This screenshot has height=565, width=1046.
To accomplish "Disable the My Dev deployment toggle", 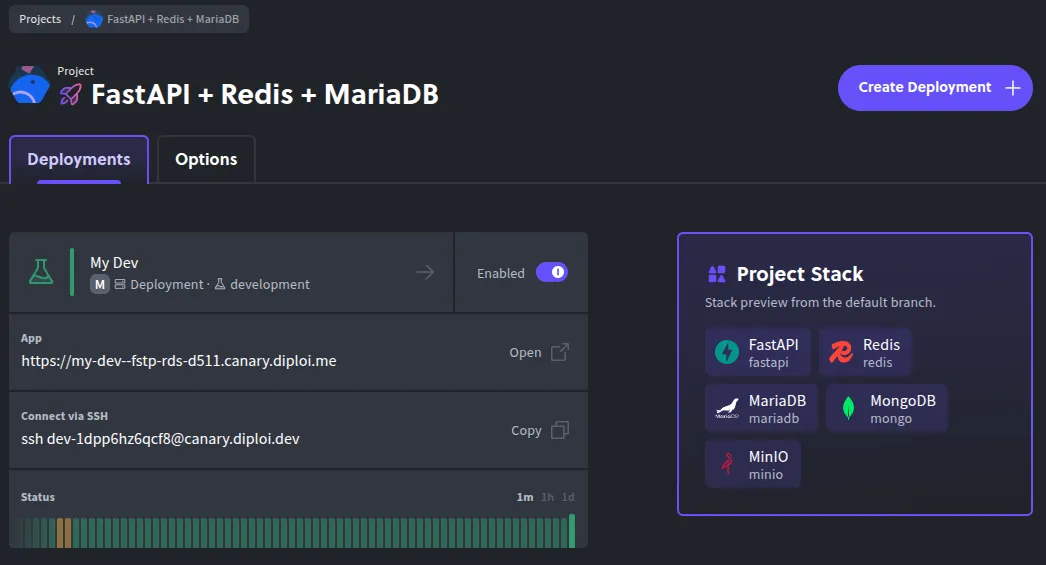I will click(x=552, y=272).
